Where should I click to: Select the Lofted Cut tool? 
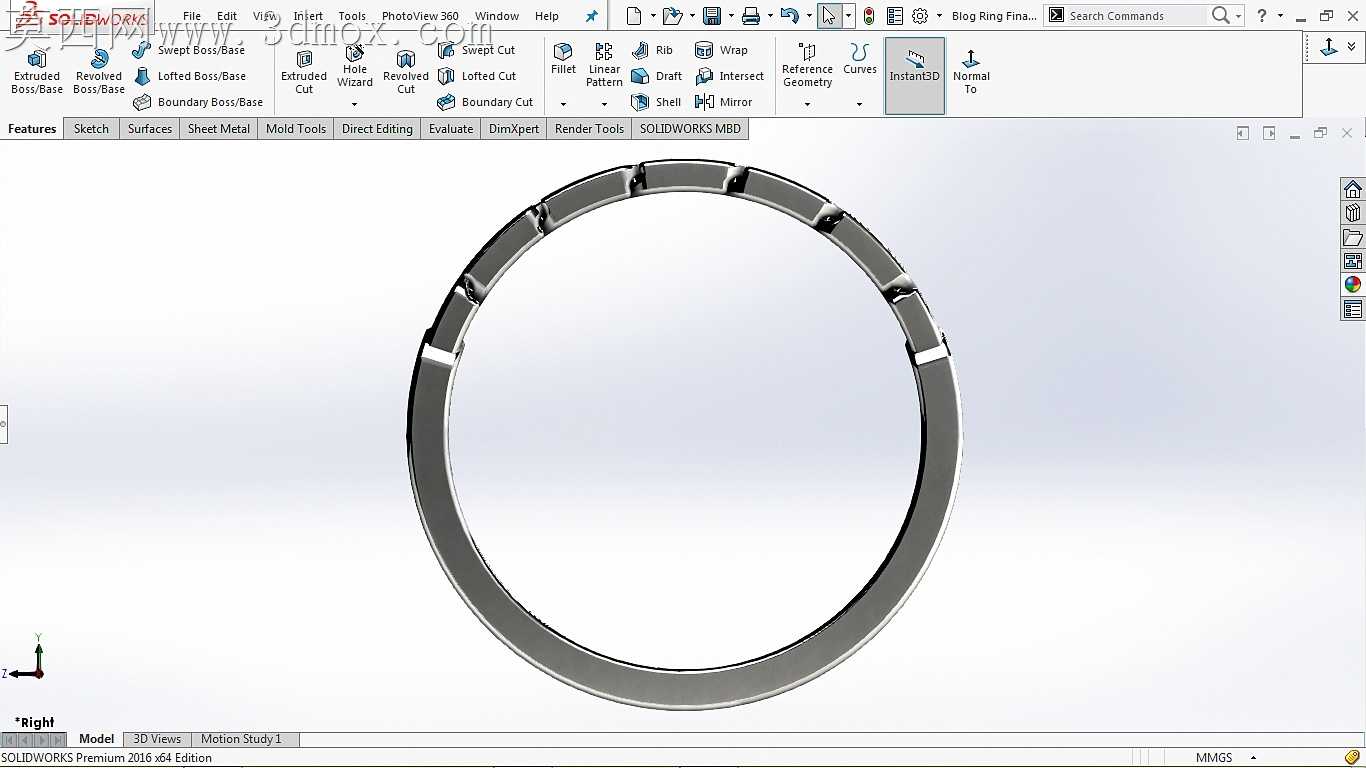point(477,76)
